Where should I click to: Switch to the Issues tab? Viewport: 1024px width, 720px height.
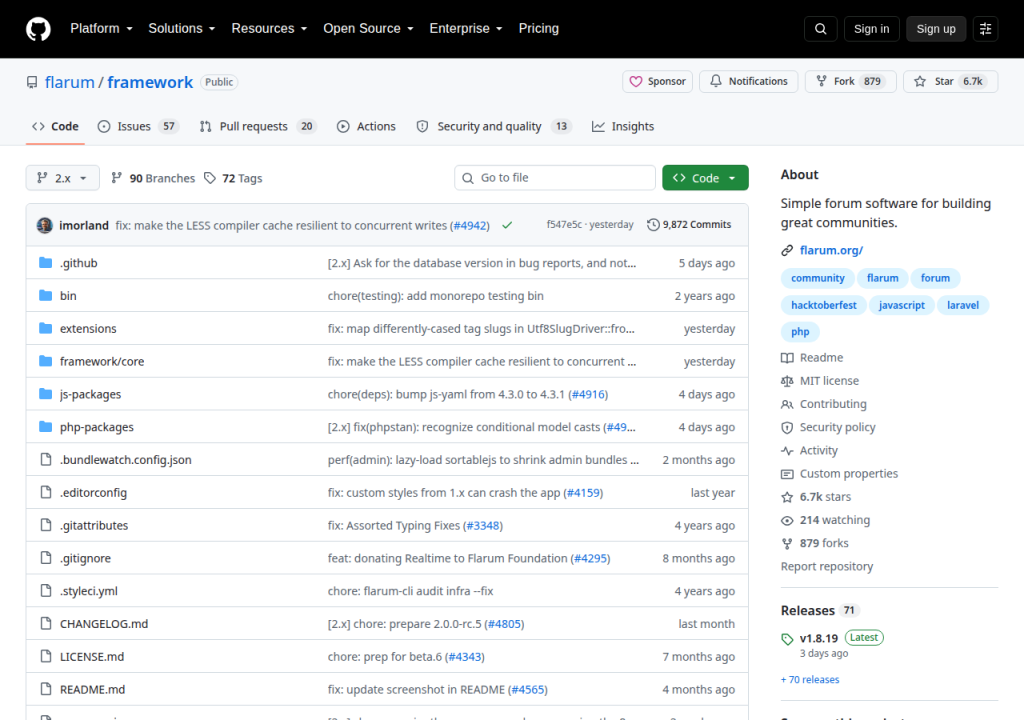pos(138,126)
